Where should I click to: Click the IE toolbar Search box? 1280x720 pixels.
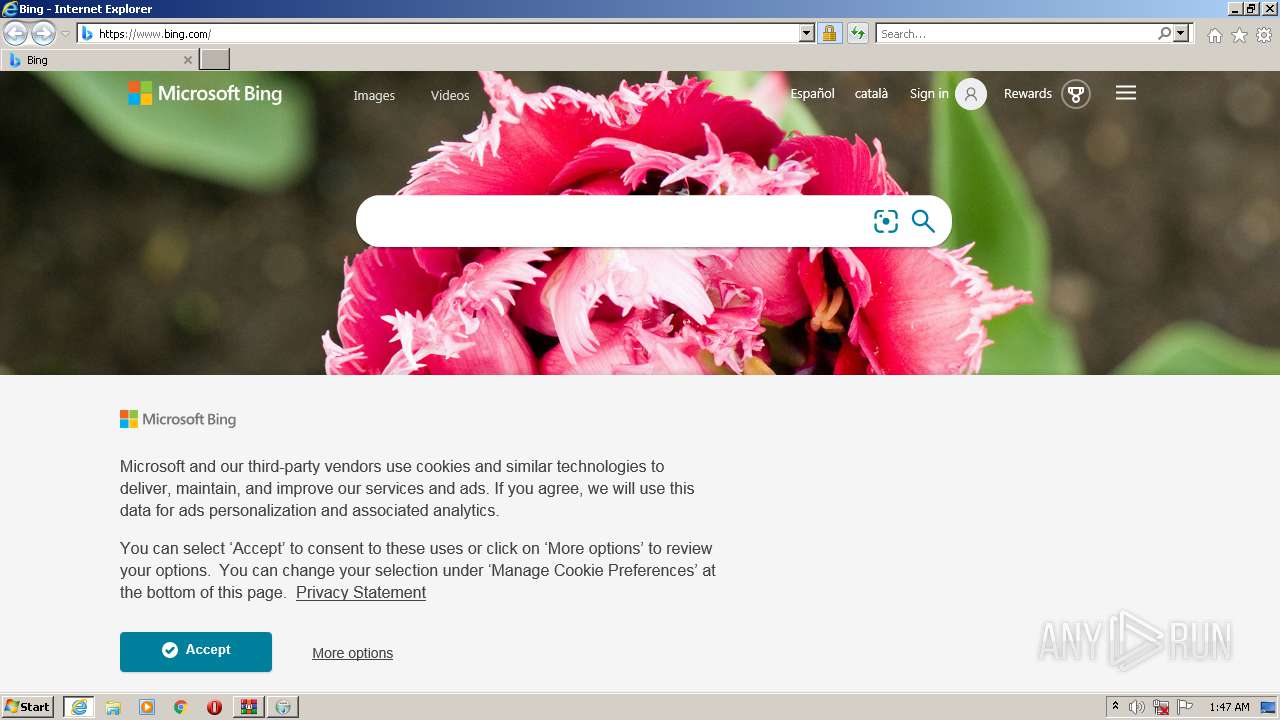pos(1016,34)
